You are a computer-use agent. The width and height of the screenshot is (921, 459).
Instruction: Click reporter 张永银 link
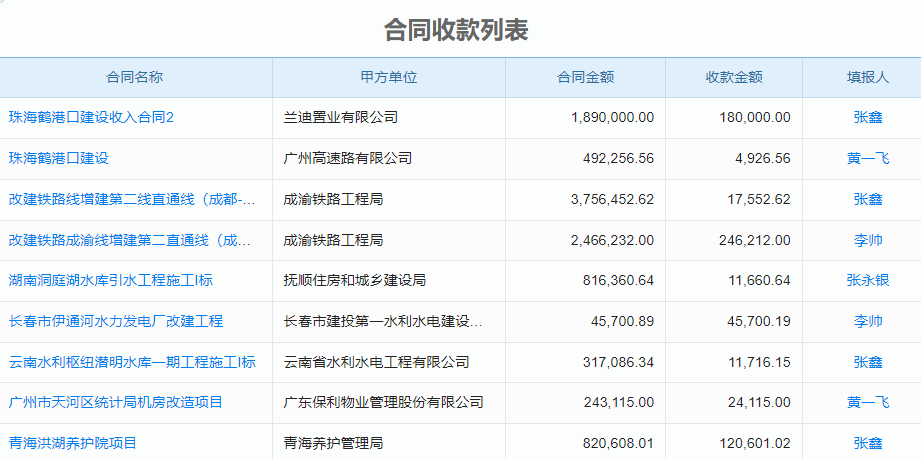[867, 280]
